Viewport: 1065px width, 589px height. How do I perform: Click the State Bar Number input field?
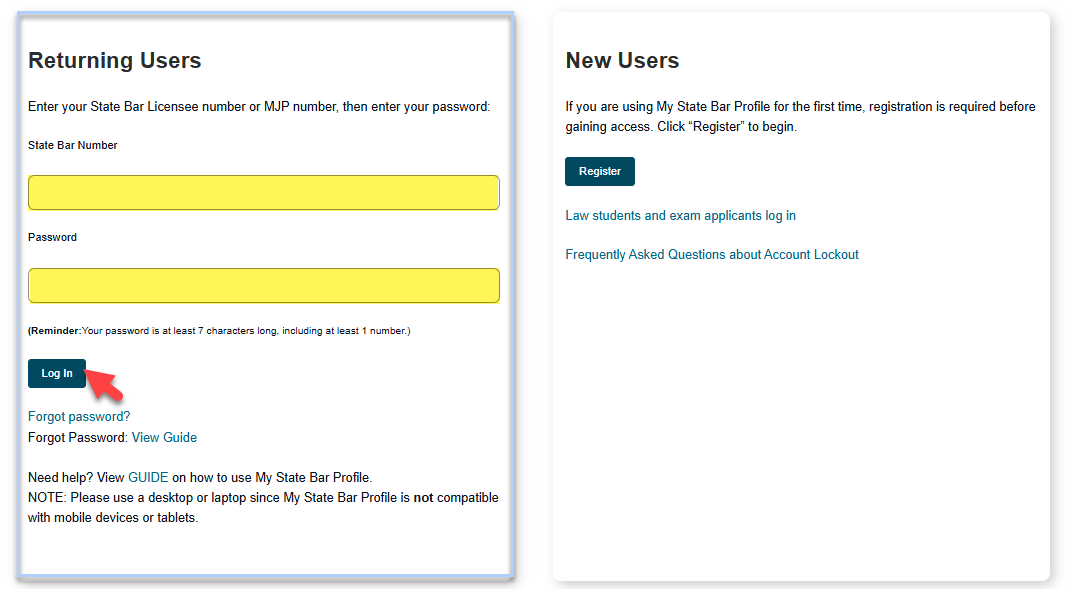pyautogui.click(x=263, y=193)
